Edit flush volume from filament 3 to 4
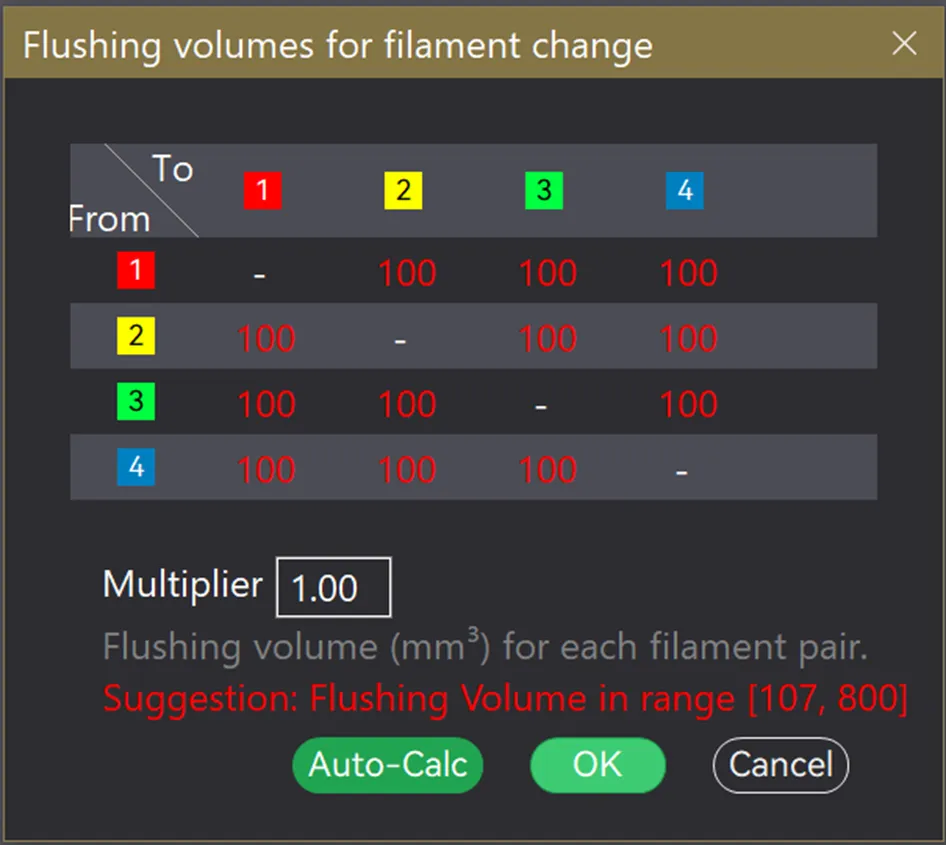Image resolution: width=946 pixels, height=845 pixels. 689,404
